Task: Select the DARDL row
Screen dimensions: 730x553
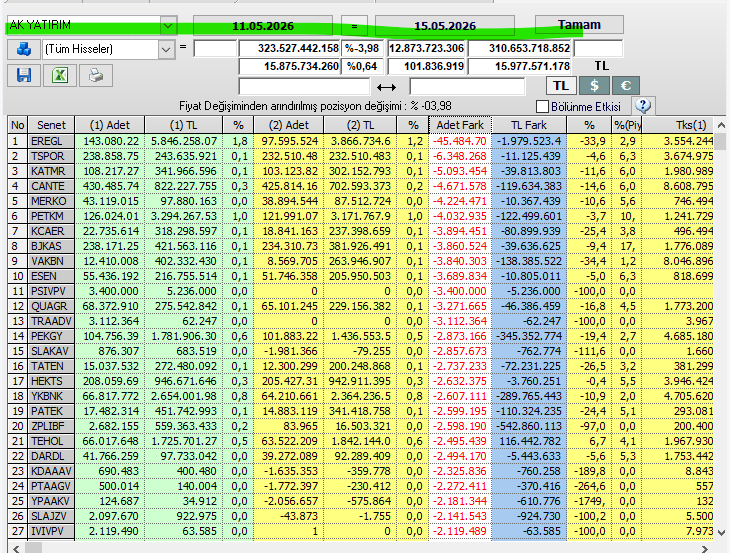Action: [x=360, y=456]
